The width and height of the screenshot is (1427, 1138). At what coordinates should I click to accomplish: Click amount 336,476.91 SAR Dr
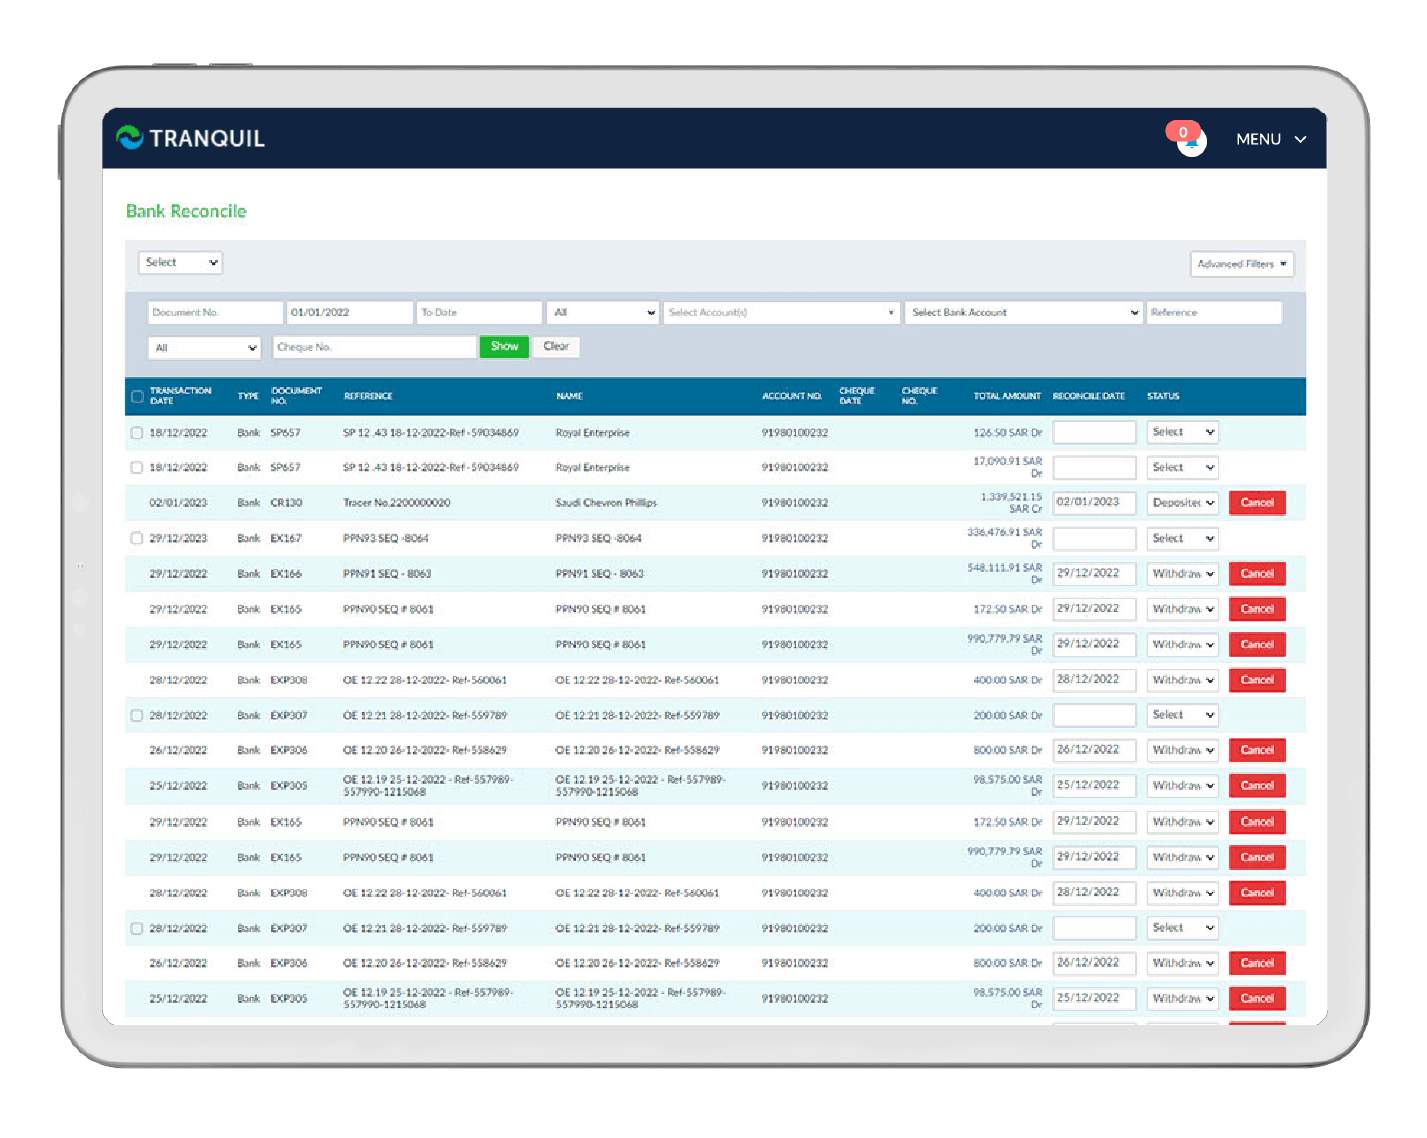[1005, 538]
